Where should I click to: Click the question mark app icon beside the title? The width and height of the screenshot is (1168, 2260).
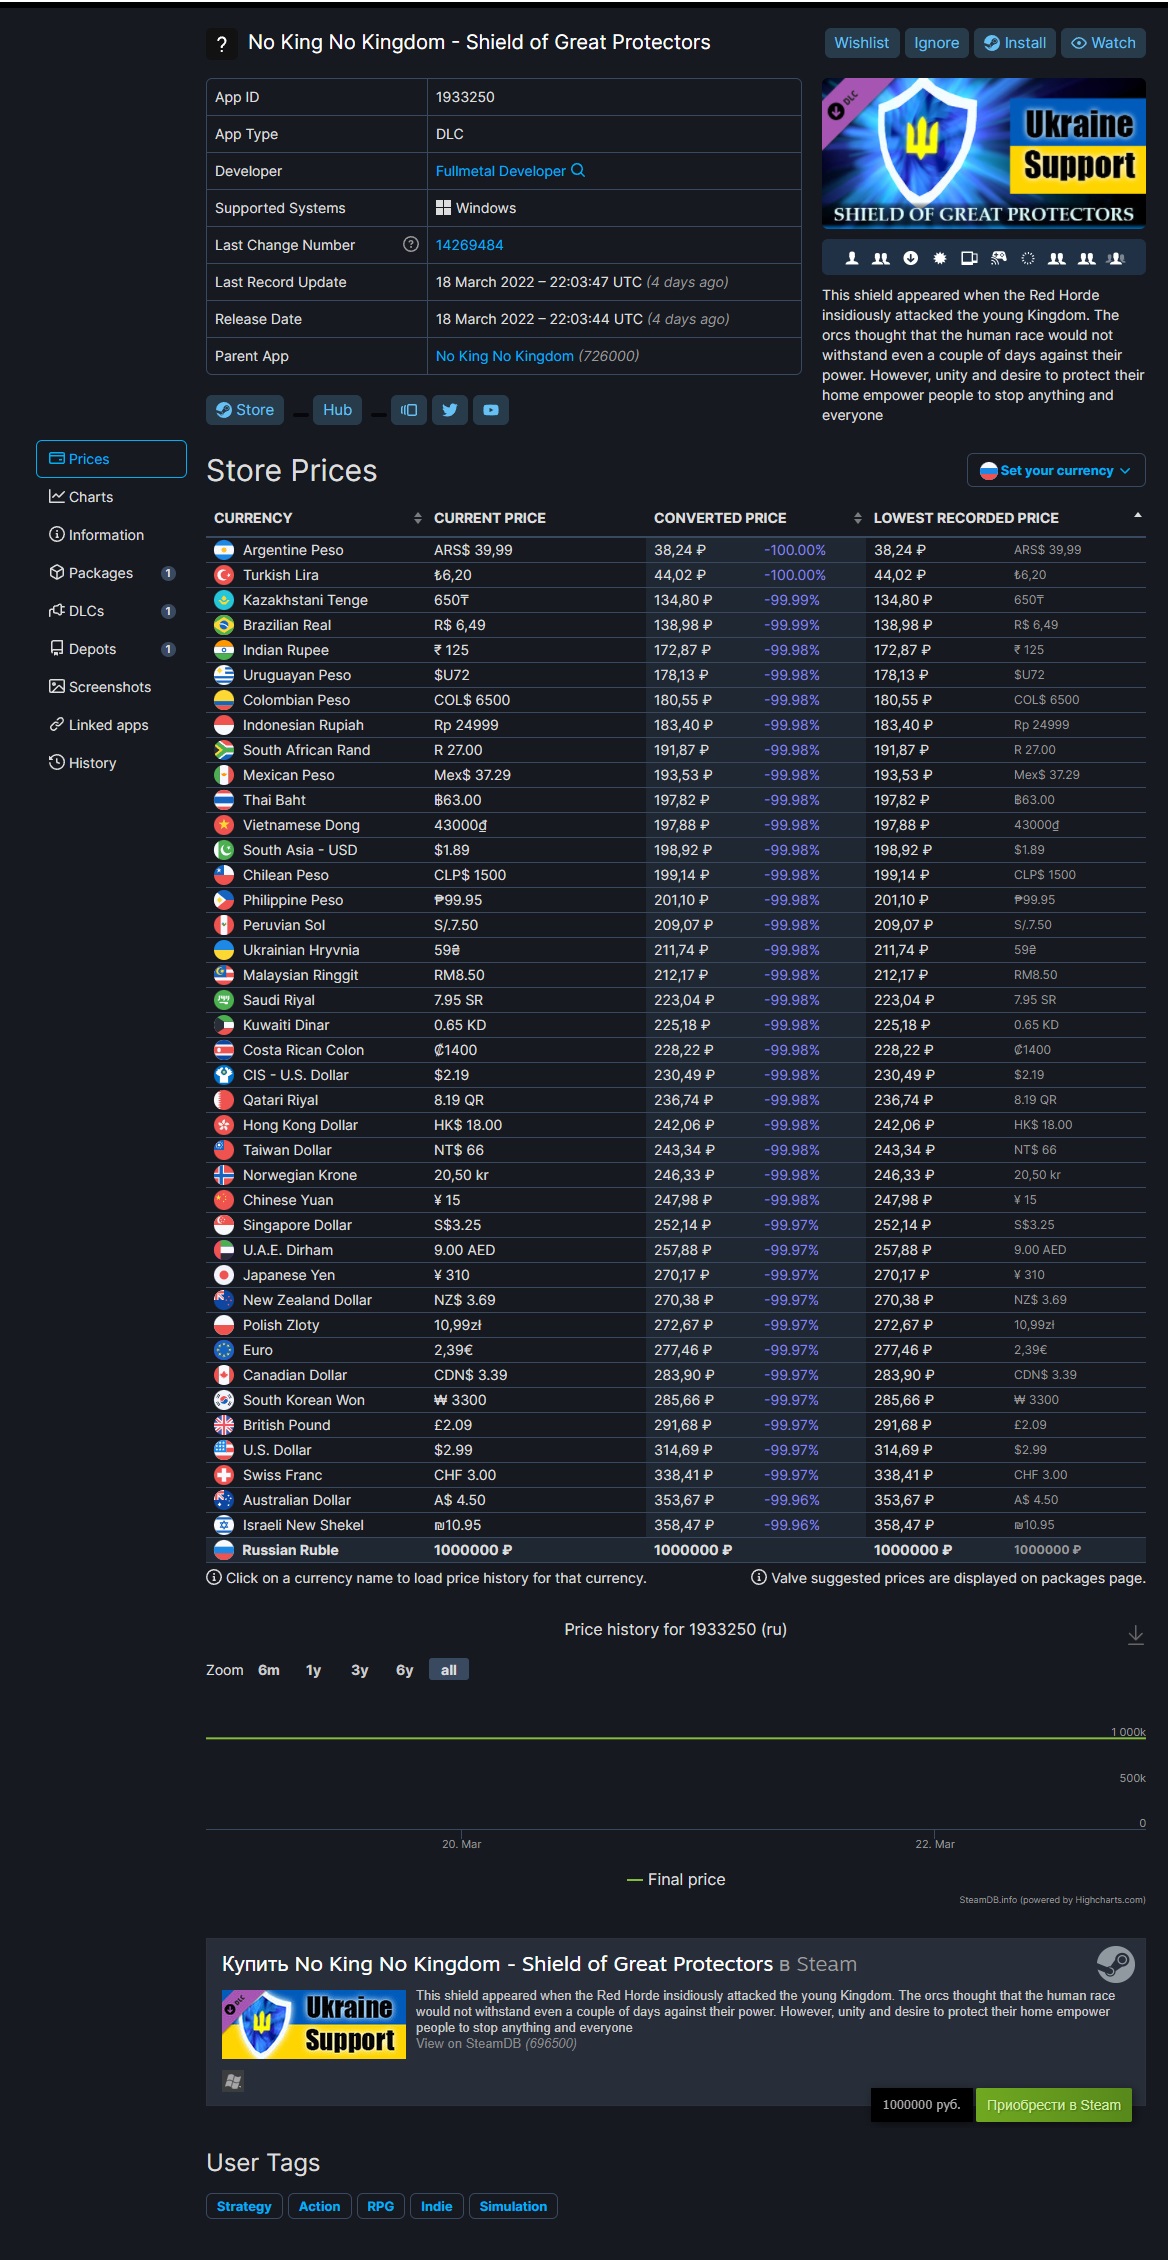pyautogui.click(x=222, y=43)
